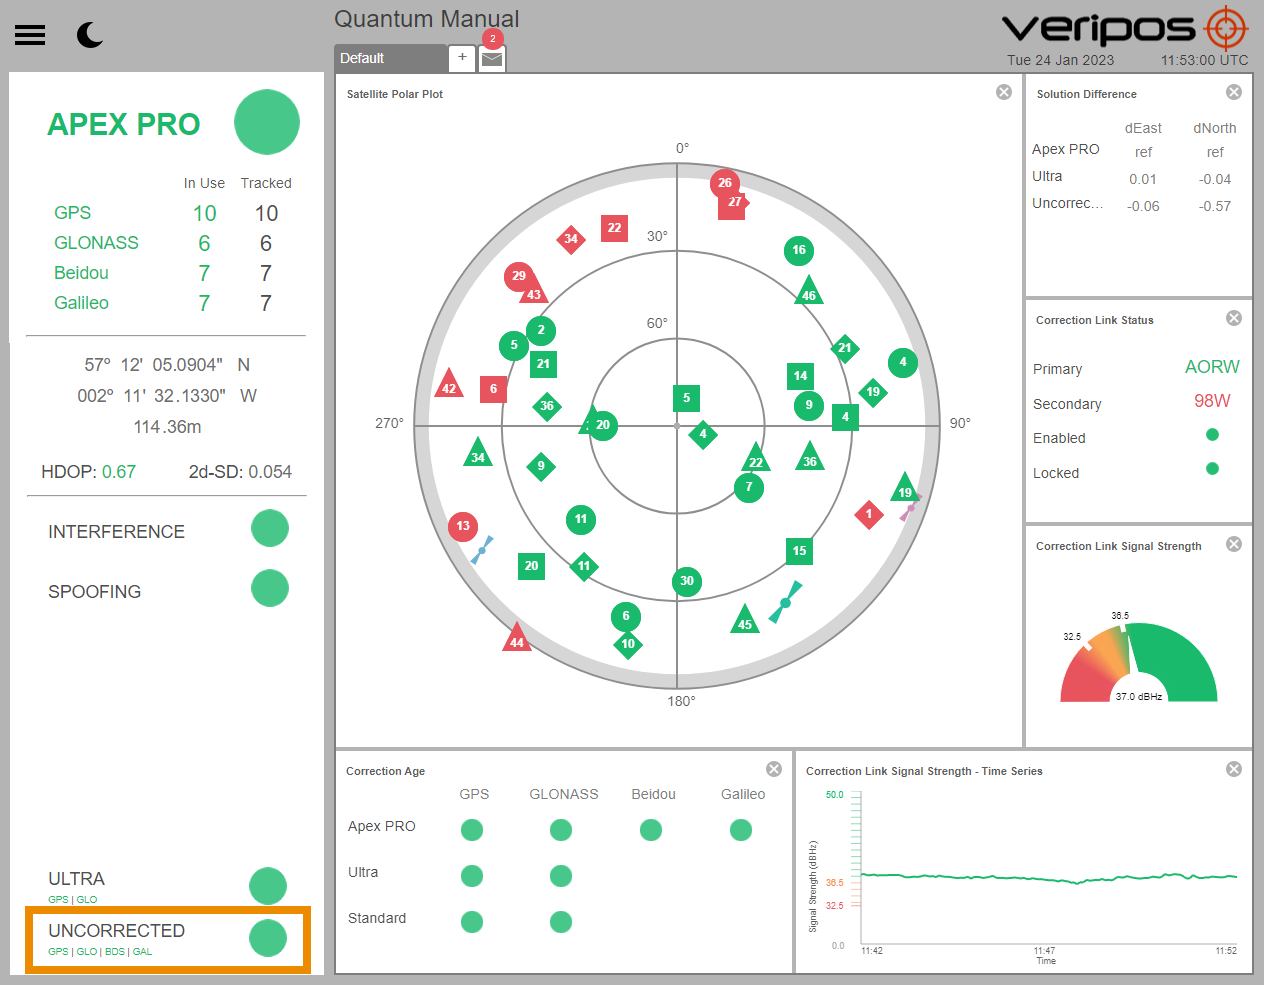Click the HDOP value 0.67
This screenshot has height=985, width=1264.
coord(119,472)
